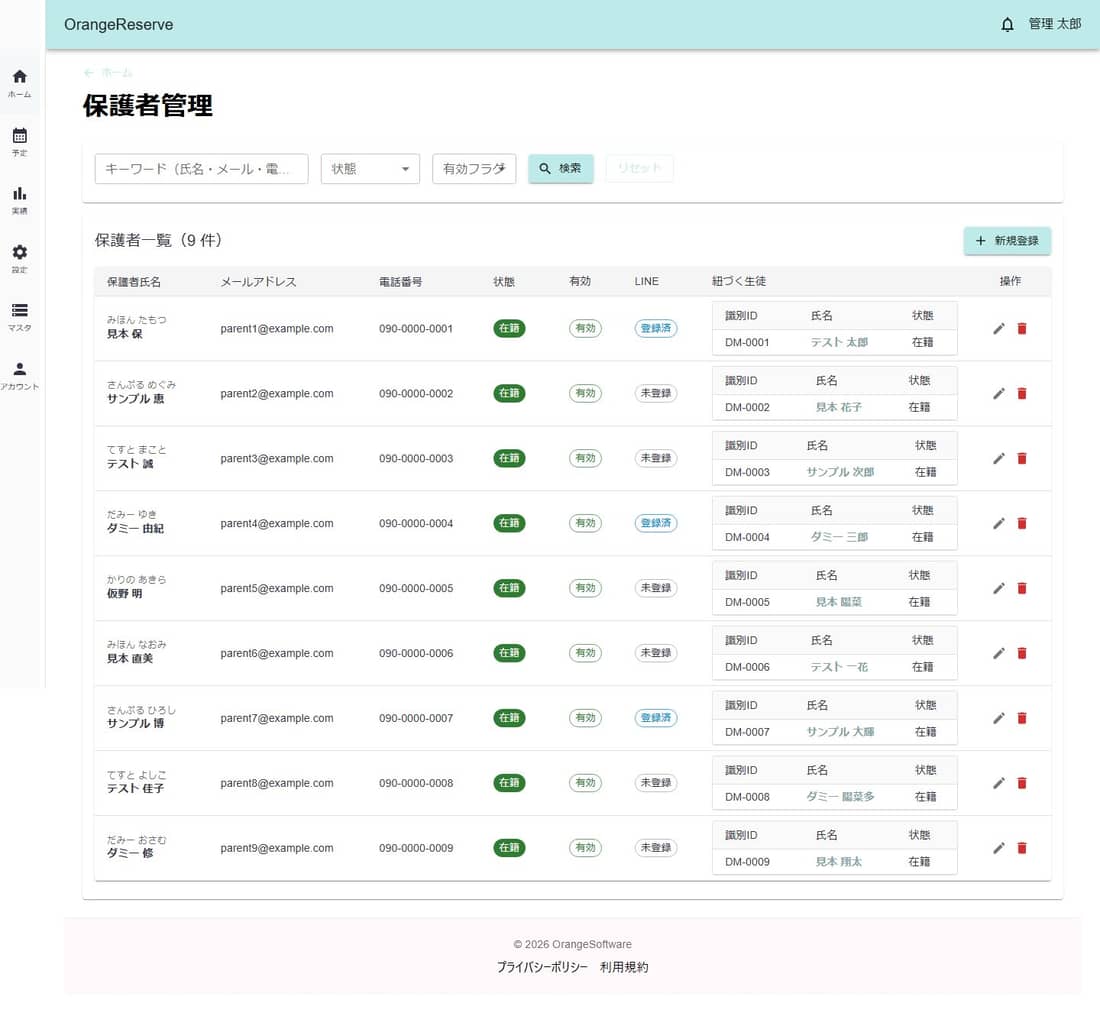Follow the ホーム breadcrumb back link
Screen dimensions: 1100x1013
pos(108,73)
